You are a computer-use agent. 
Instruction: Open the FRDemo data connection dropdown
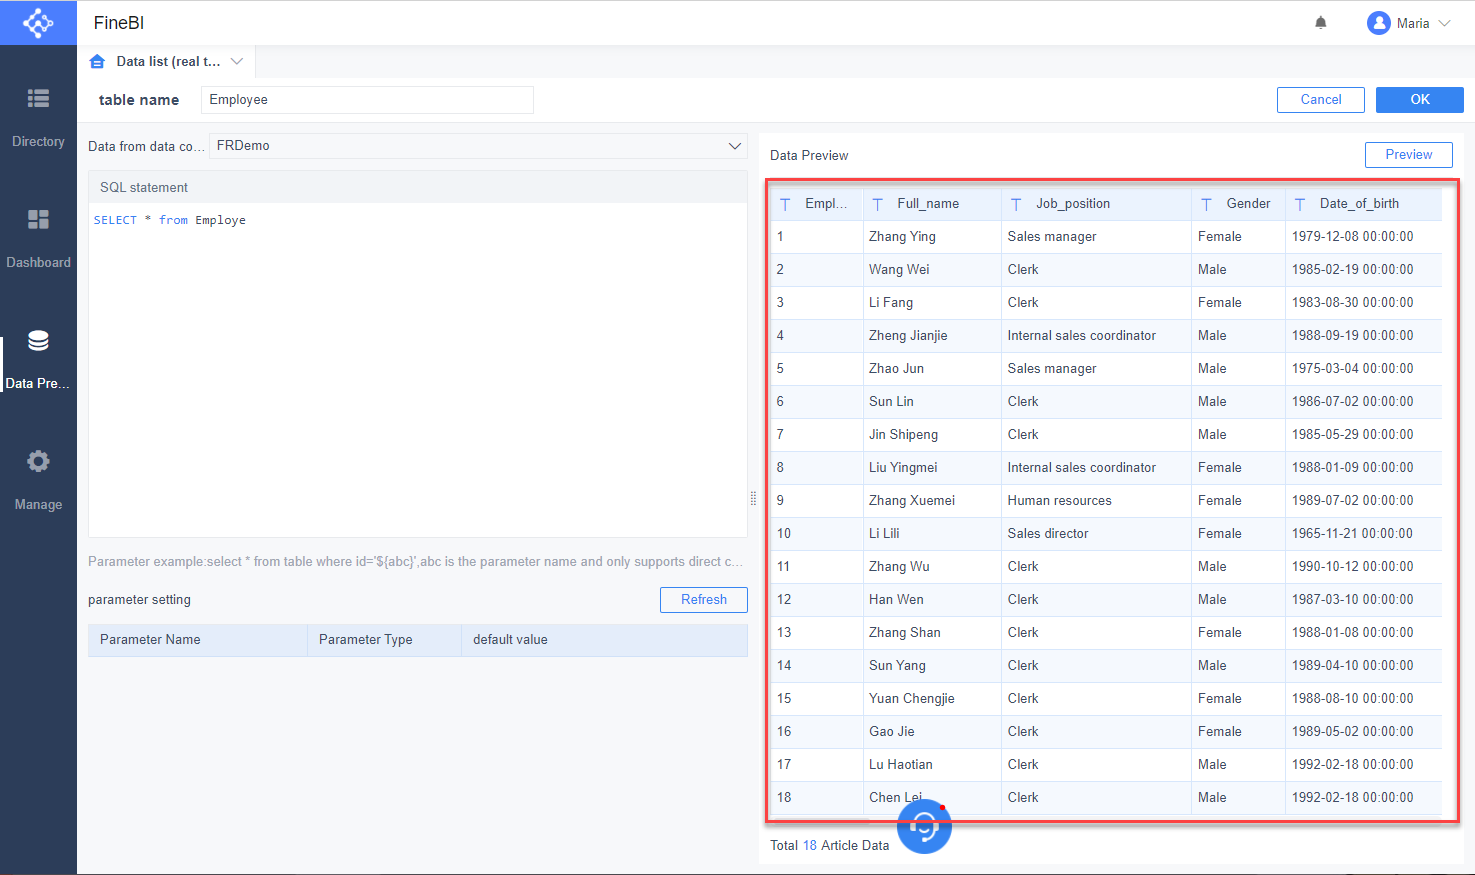pyautogui.click(x=478, y=146)
